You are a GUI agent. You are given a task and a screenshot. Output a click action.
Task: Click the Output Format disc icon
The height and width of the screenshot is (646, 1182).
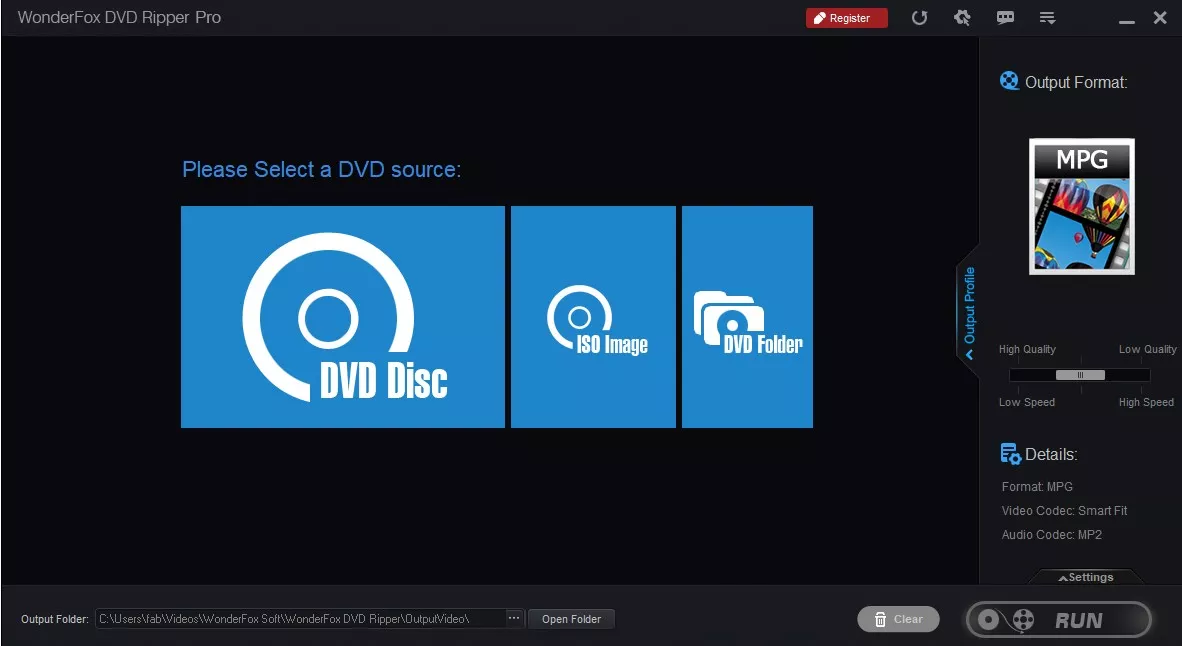pos(1008,81)
